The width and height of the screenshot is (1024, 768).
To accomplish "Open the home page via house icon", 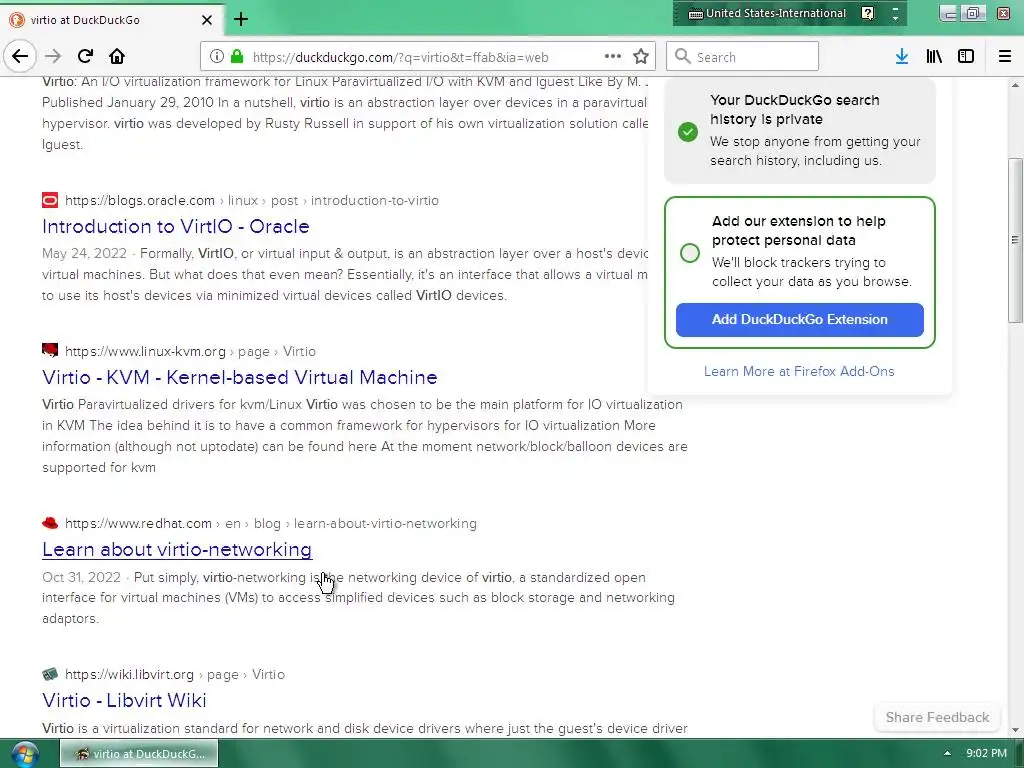I will tap(117, 56).
